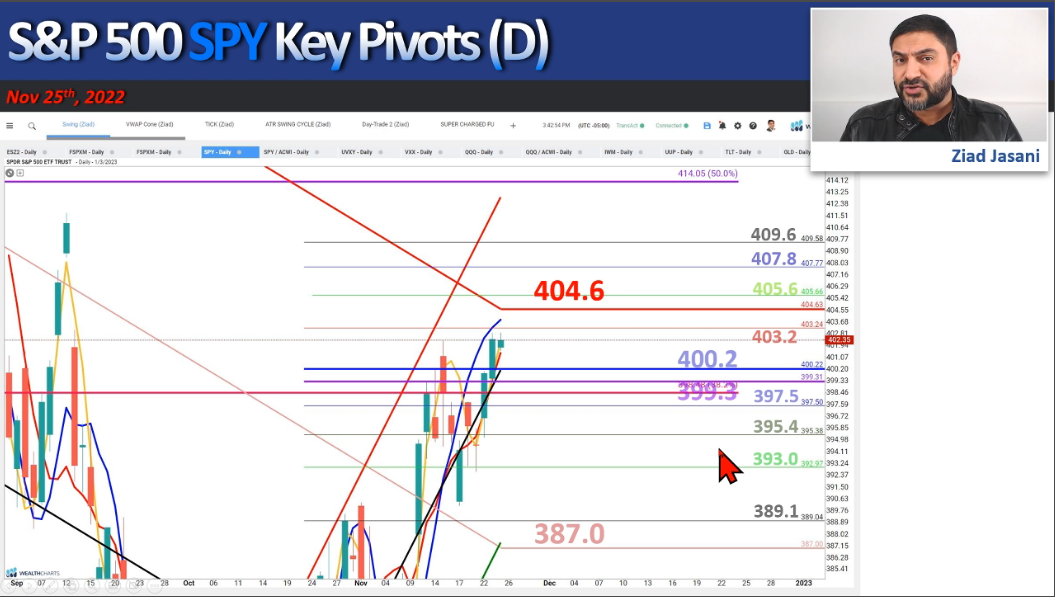
Task: Save the layout with the floppy icon
Action: click(x=706, y=126)
